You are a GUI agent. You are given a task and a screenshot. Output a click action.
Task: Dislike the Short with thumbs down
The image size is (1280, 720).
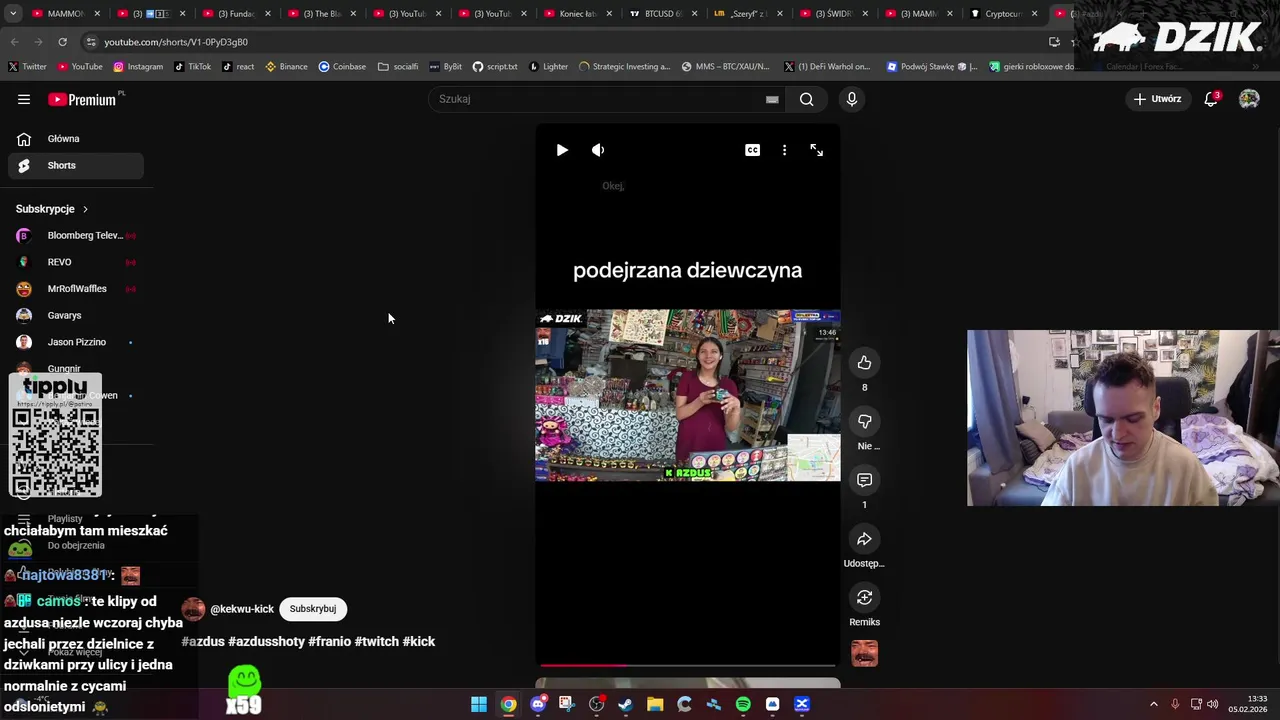pos(865,422)
